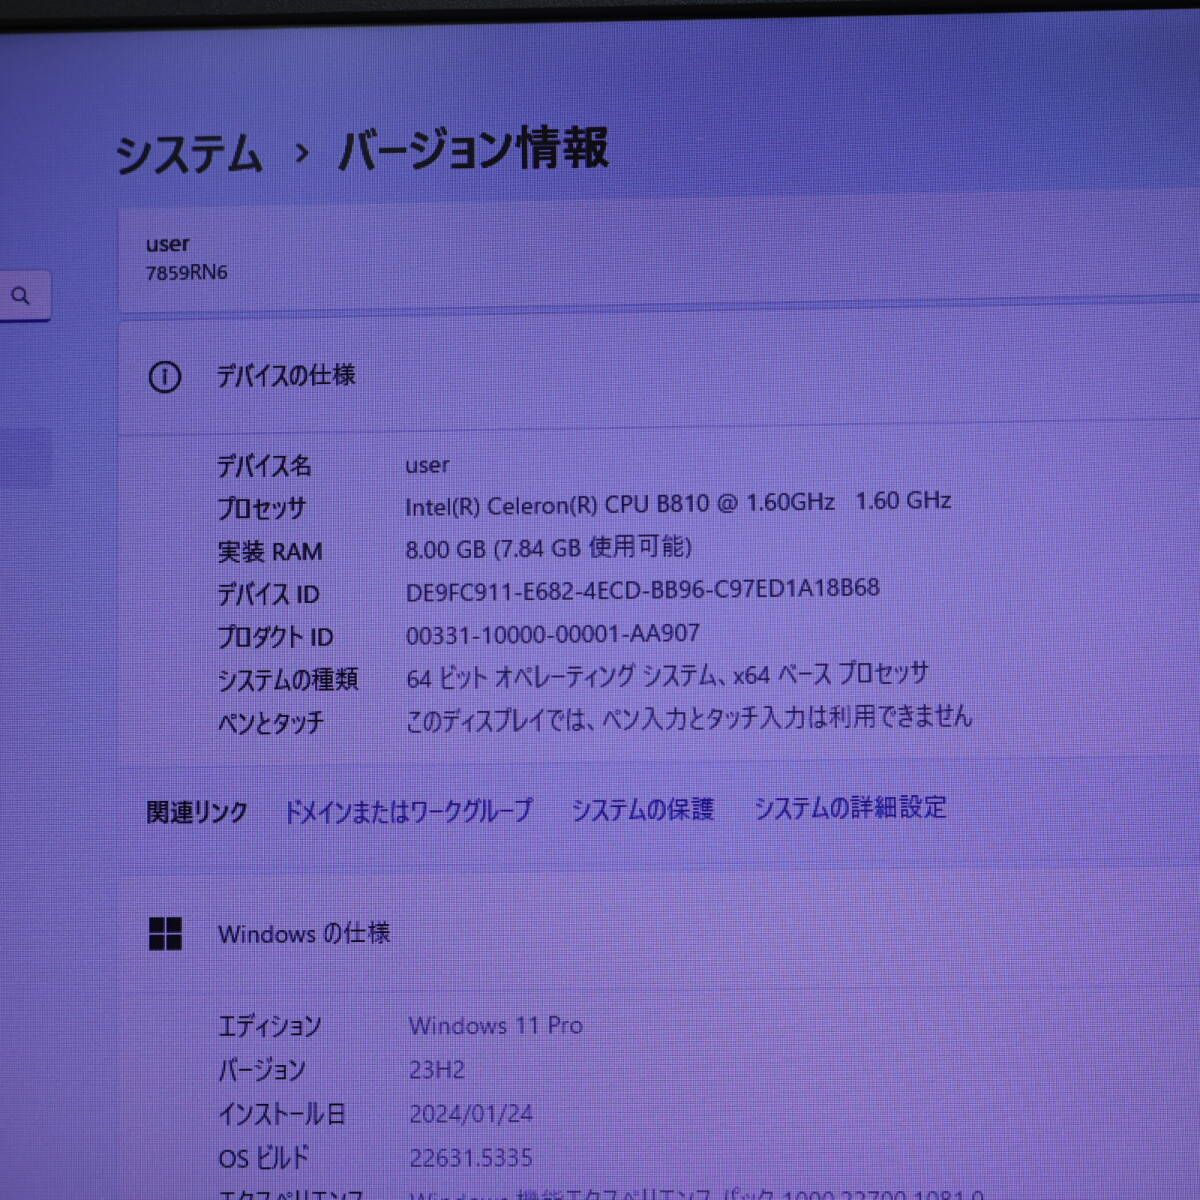Screen dimensions: 1200x1200
Task: Select the 実装 RAM label
Action: tap(270, 552)
